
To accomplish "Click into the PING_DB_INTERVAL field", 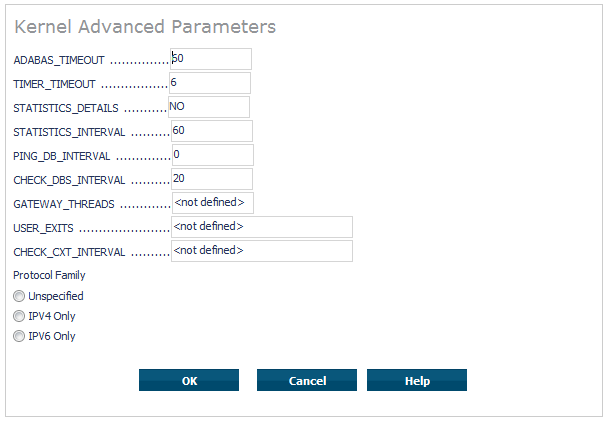I will [x=212, y=155].
